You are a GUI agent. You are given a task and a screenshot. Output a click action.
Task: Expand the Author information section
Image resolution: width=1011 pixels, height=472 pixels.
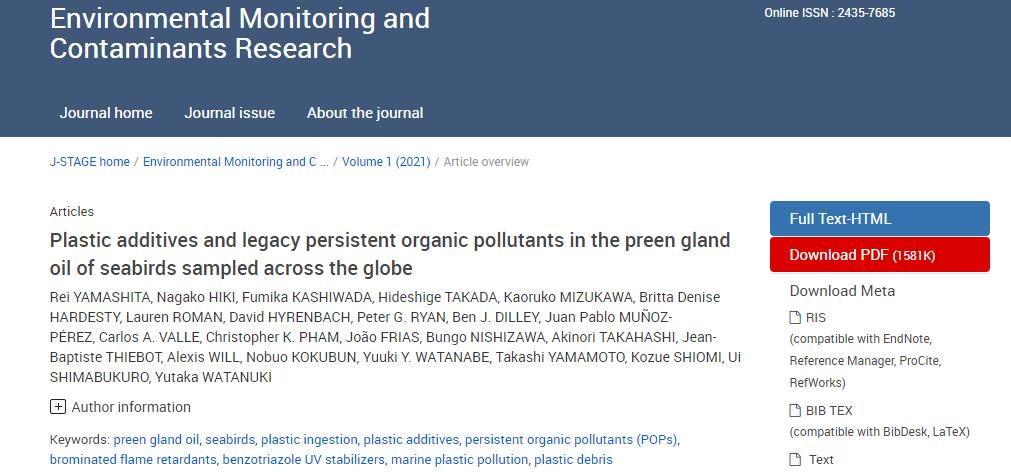pyautogui.click(x=58, y=407)
